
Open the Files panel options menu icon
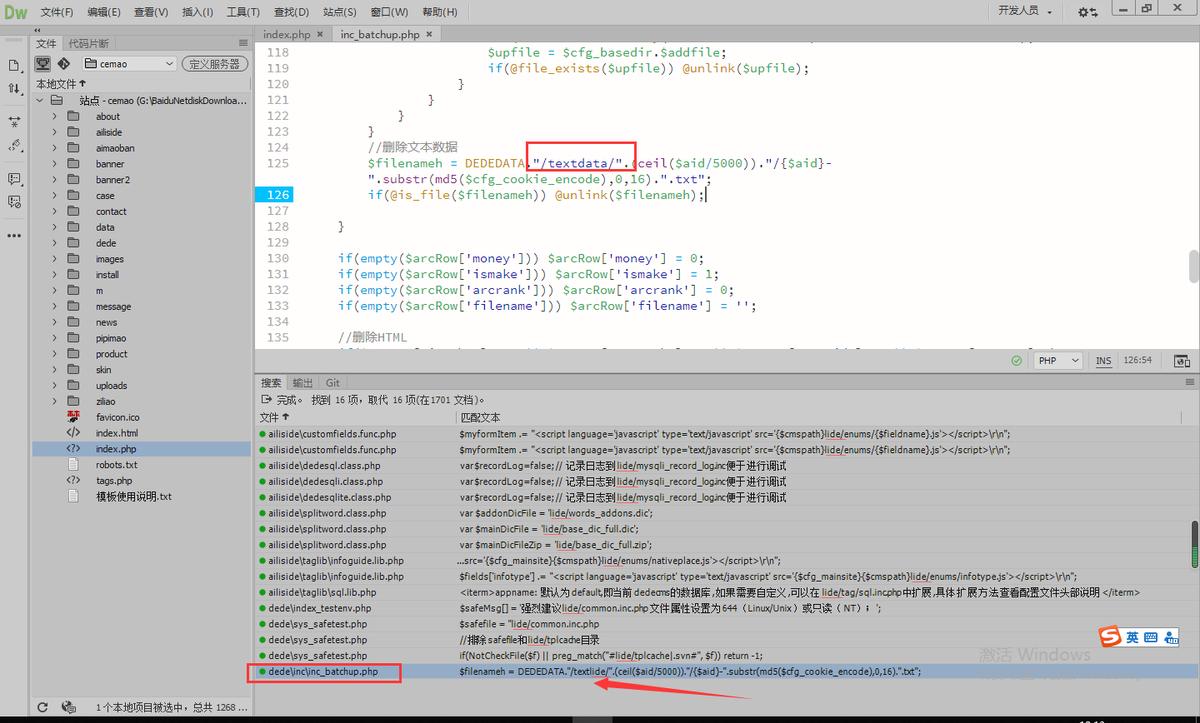pyautogui.click(x=243, y=43)
